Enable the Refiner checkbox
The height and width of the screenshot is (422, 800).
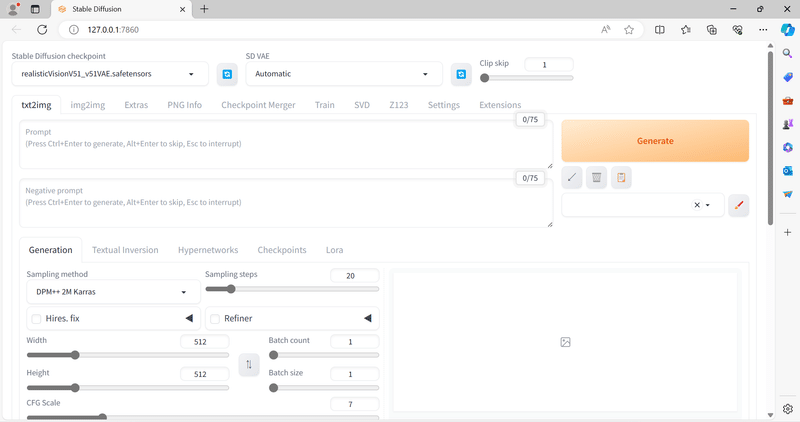215,319
